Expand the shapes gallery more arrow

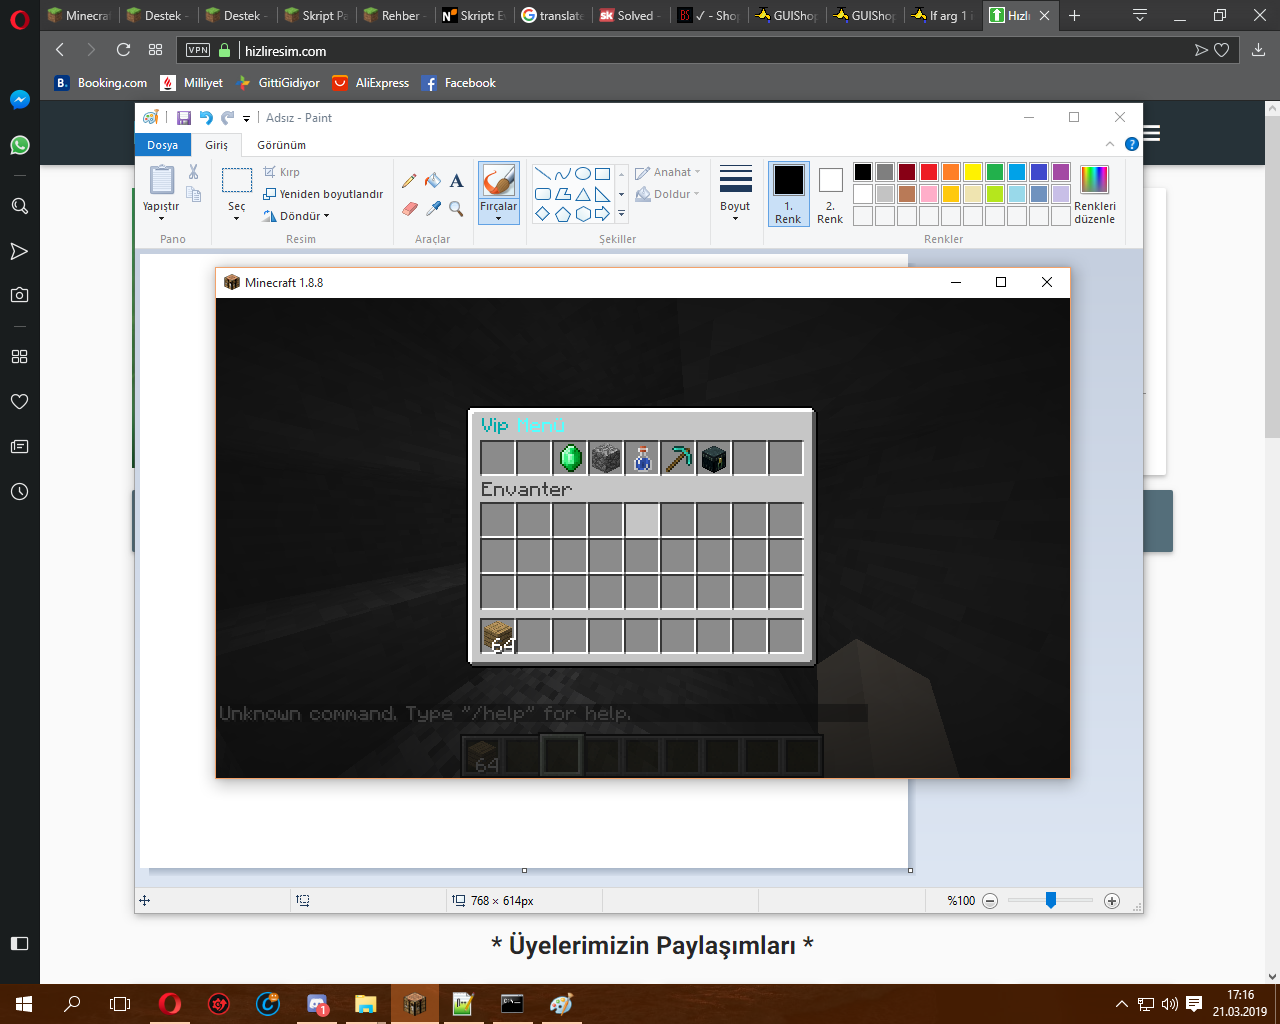[621, 213]
